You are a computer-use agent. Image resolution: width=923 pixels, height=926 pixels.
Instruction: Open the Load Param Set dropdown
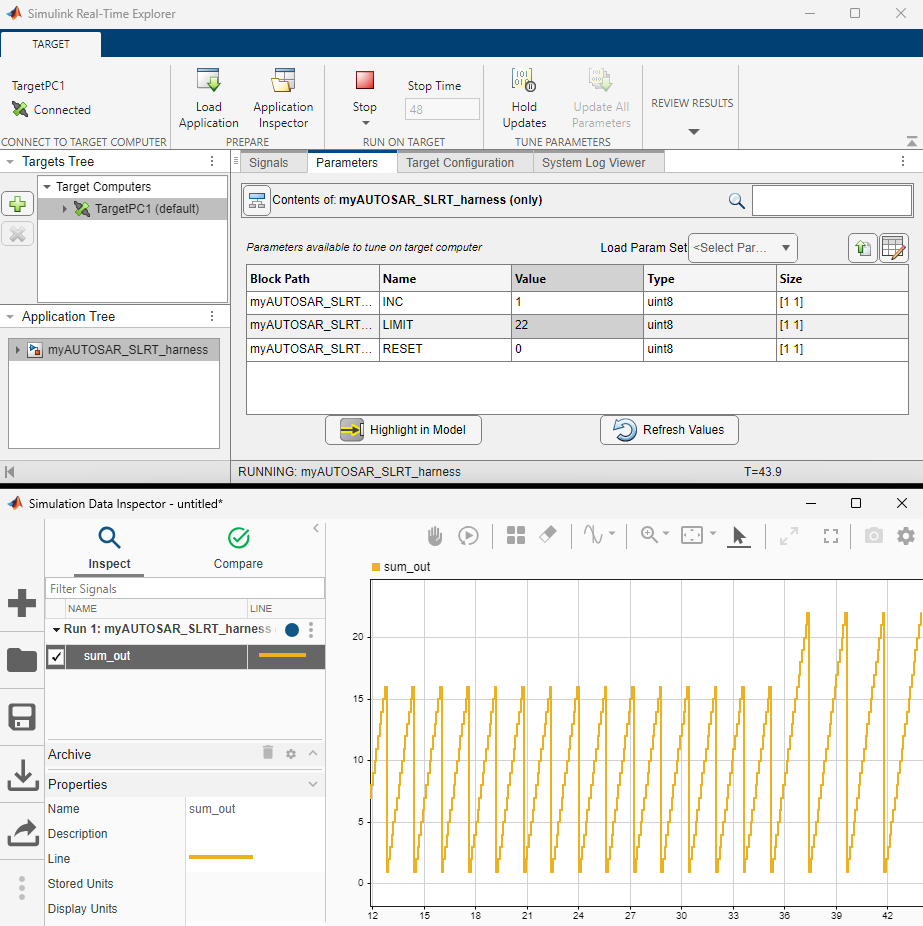click(744, 248)
